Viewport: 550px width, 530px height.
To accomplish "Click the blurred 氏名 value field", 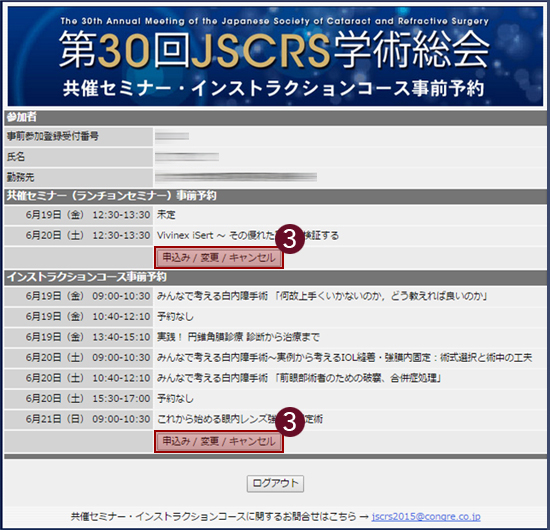I will [x=187, y=157].
